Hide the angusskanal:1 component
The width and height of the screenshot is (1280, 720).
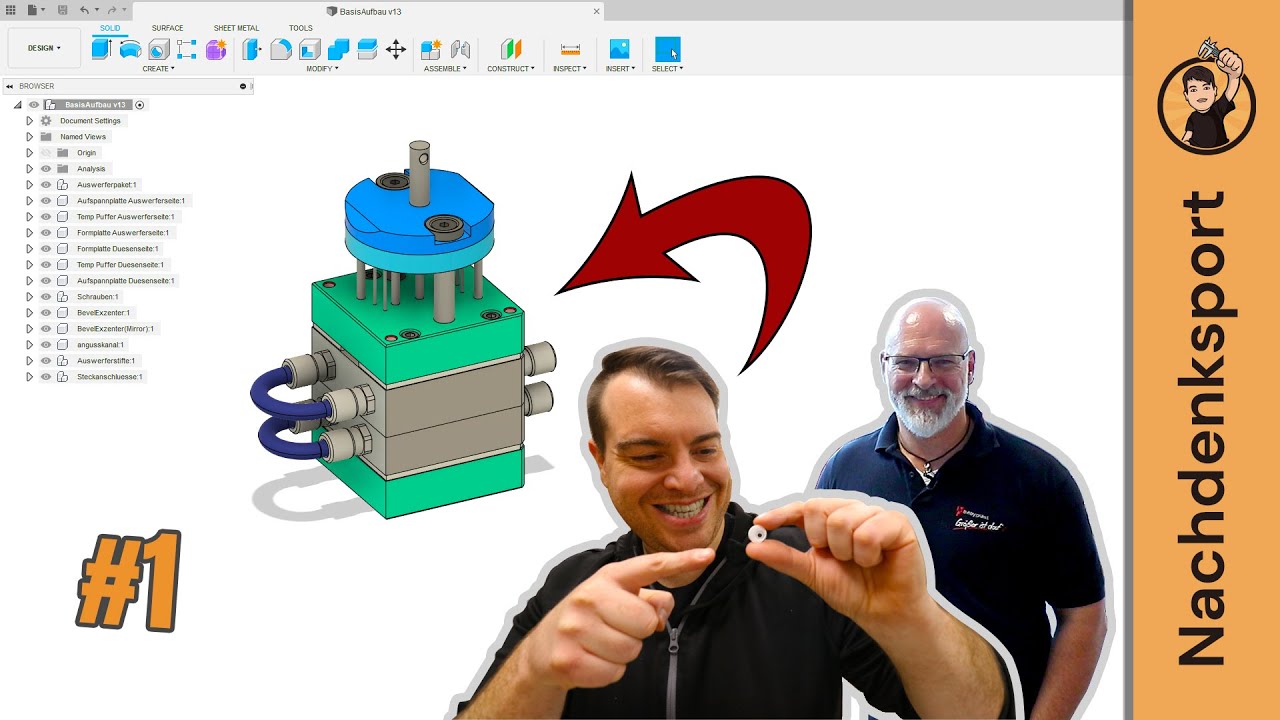(46, 345)
